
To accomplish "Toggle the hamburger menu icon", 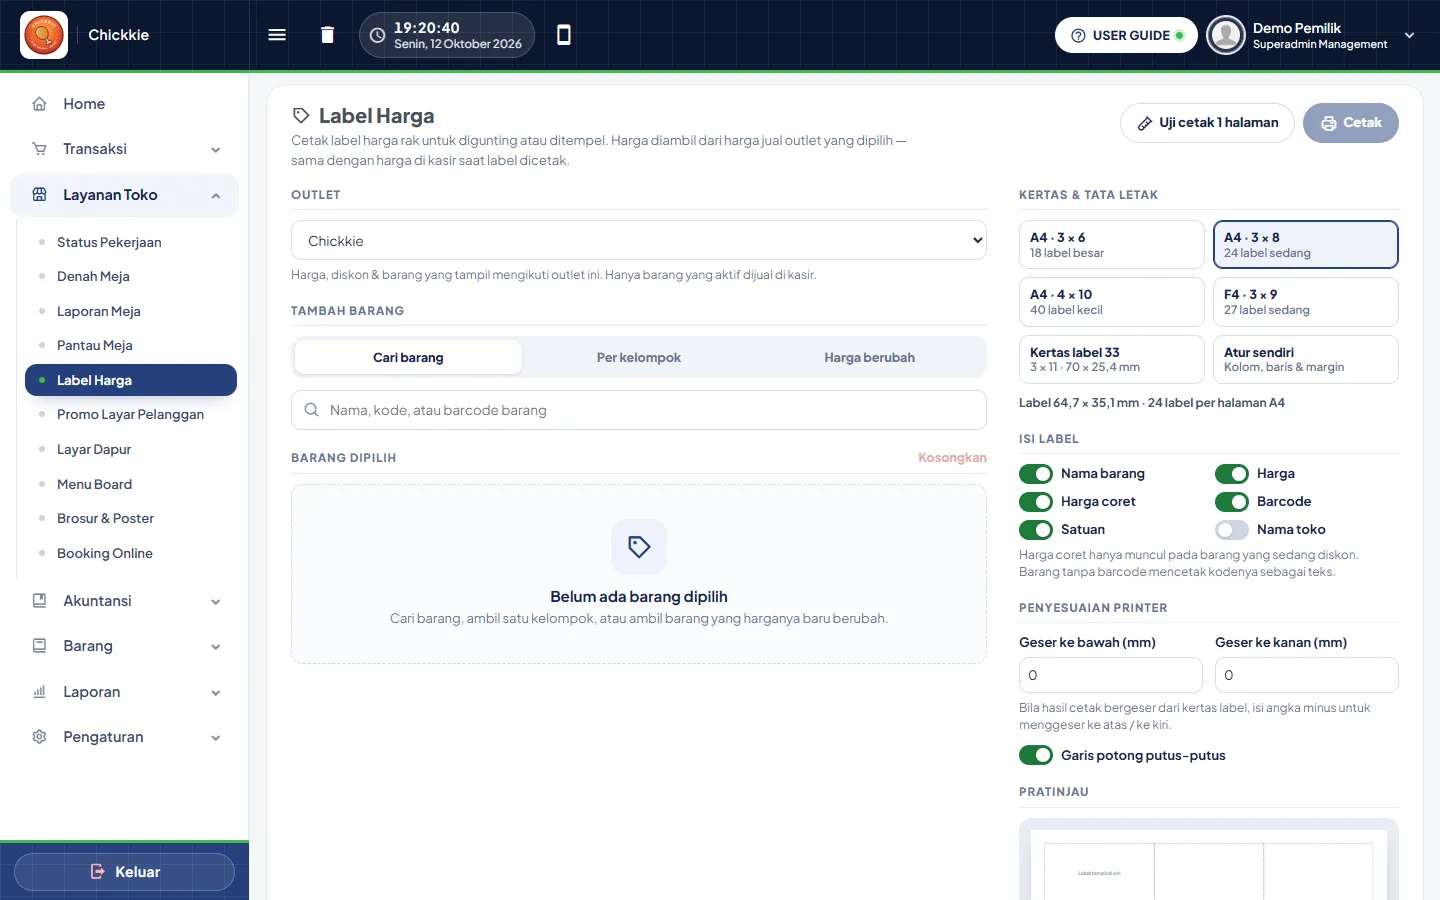I will coord(277,35).
